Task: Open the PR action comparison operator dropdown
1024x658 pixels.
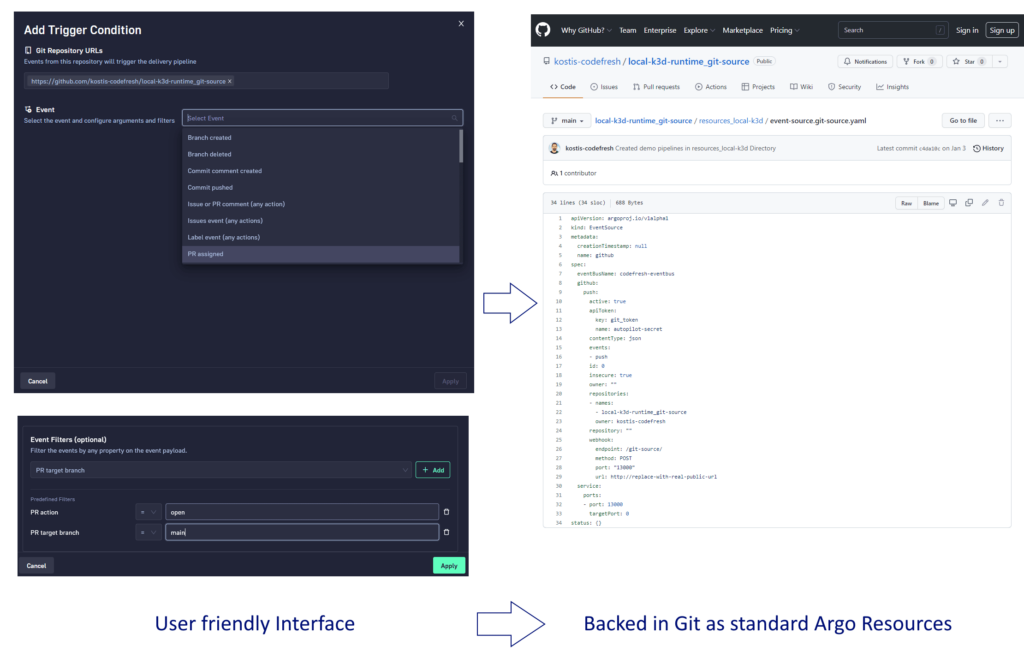Action: point(148,511)
